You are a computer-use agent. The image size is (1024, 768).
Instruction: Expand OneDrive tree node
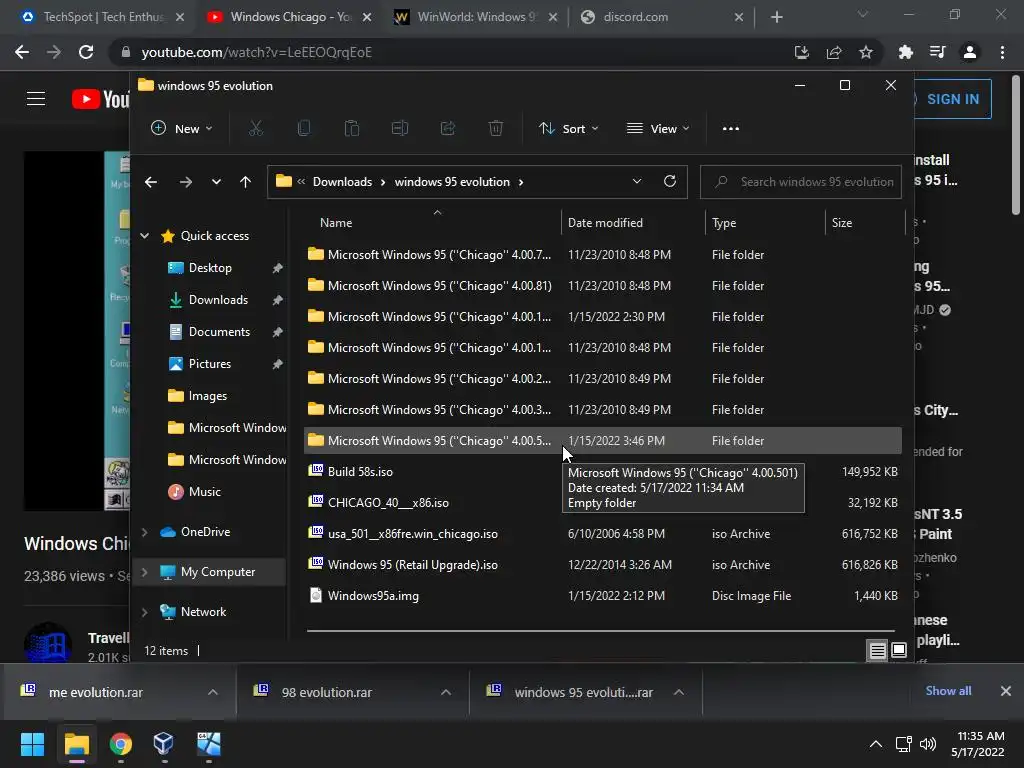pyautogui.click(x=145, y=532)
